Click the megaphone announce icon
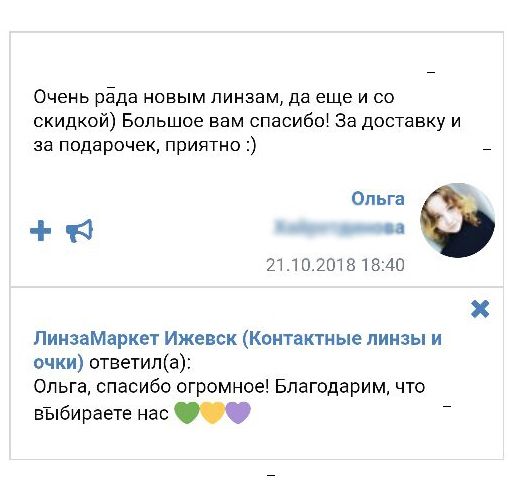 tap(79, 231)
